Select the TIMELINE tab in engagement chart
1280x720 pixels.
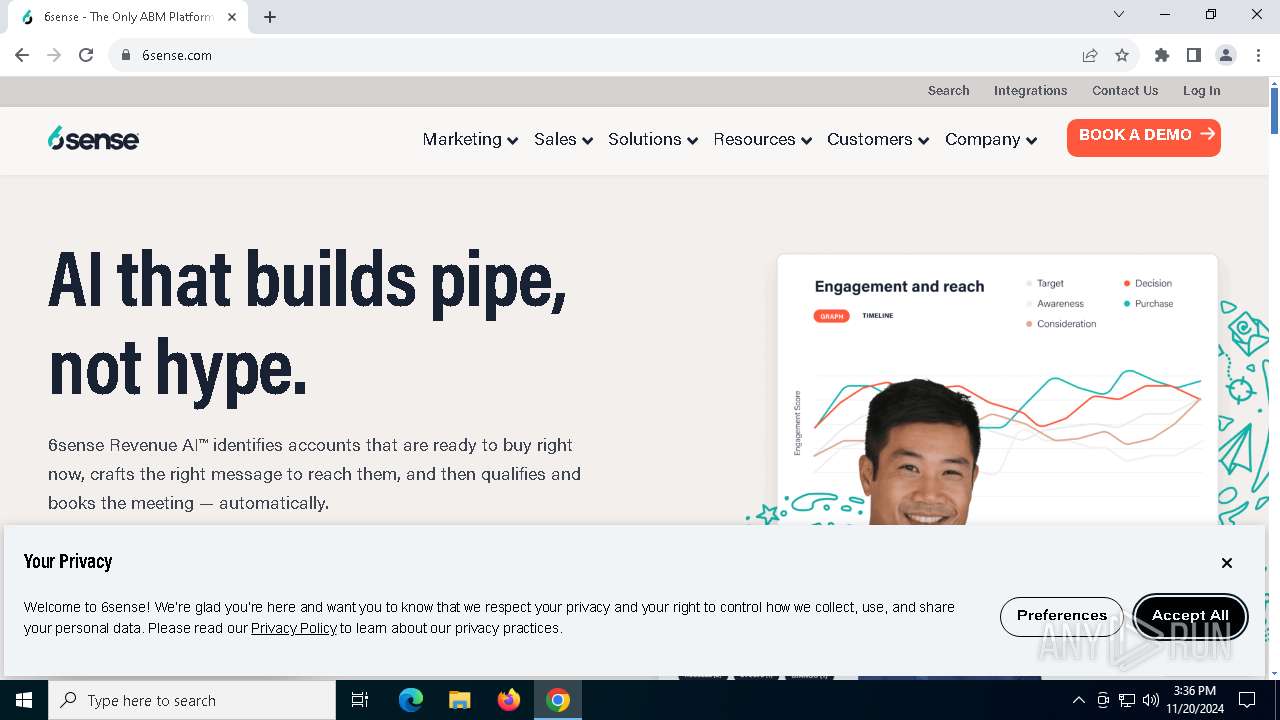coord(878,316)
